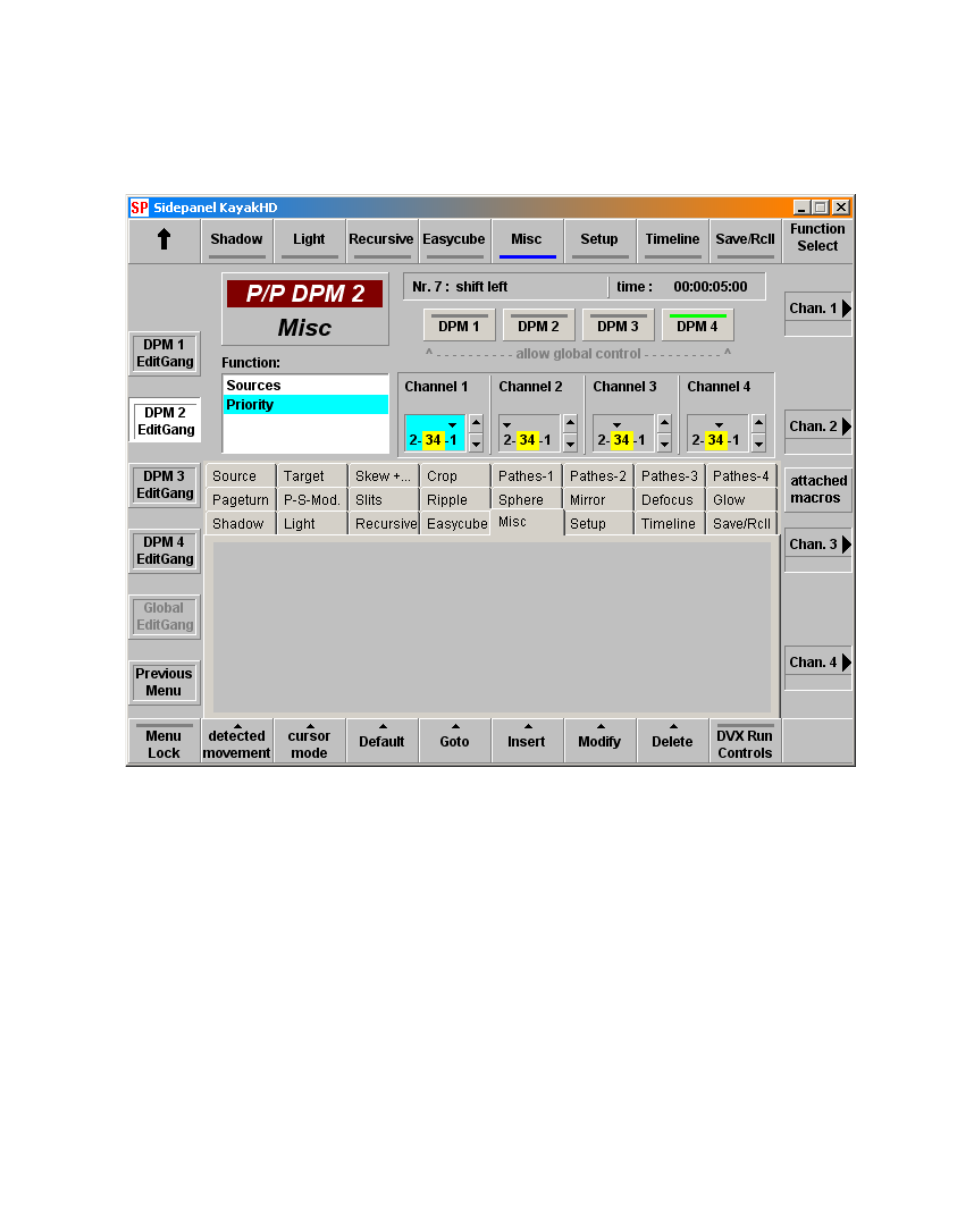Switch to the Sphere tab
Screen dimensions: 954x1227
pos(527,500)
